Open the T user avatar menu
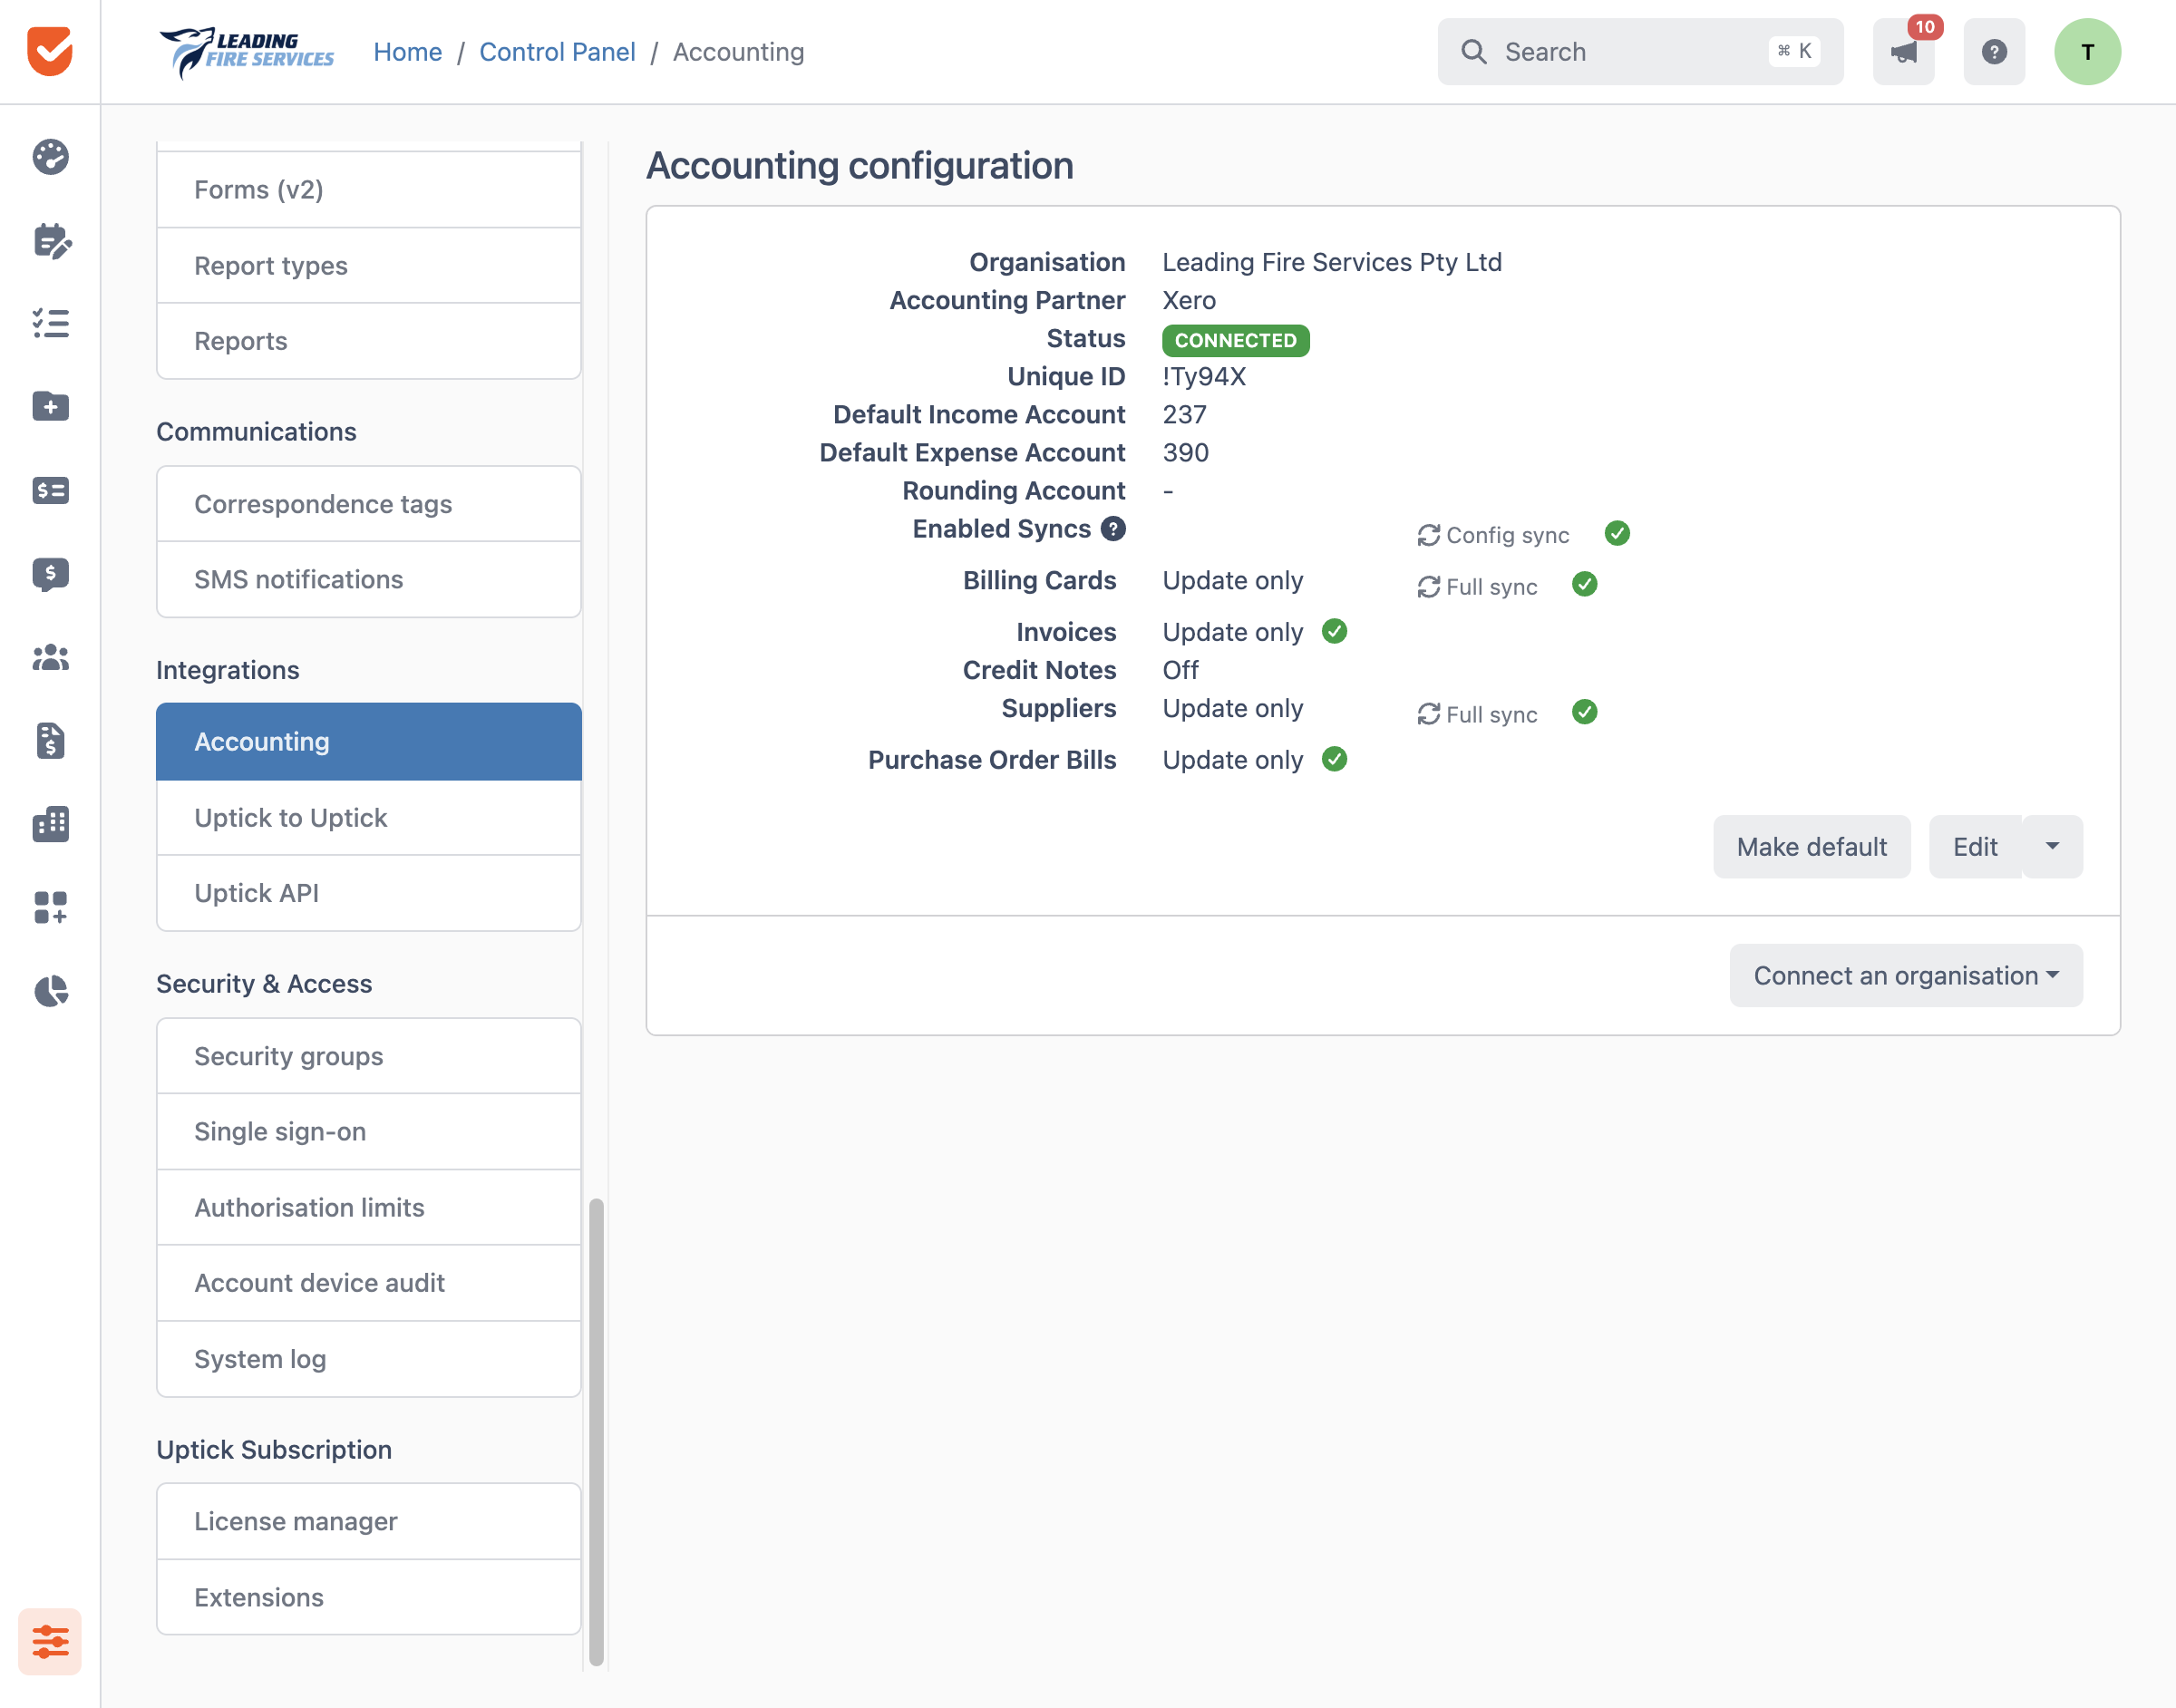The image size is (2176, 1708). pyautogui.click(x=2087, y=52)
